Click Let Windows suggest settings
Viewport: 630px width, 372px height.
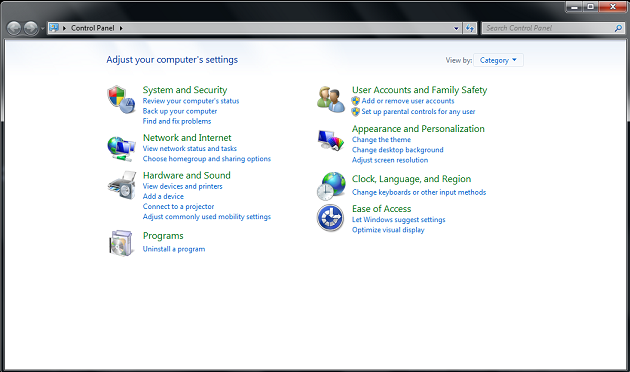[x=399, y=220]
